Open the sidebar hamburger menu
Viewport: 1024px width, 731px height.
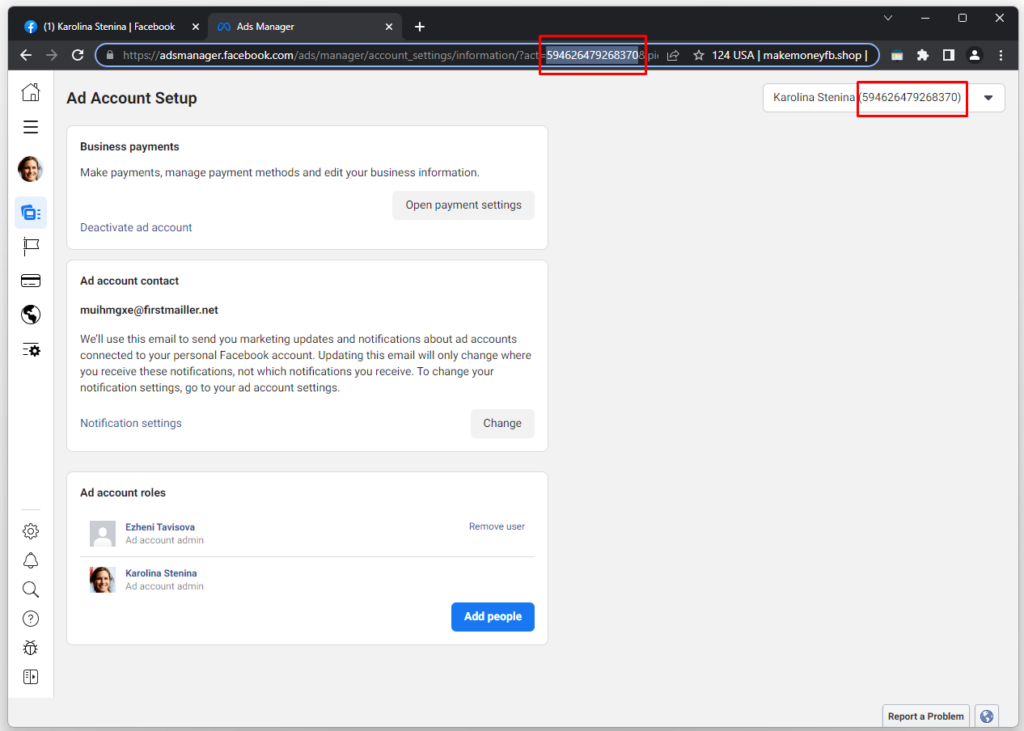(31, 127)
